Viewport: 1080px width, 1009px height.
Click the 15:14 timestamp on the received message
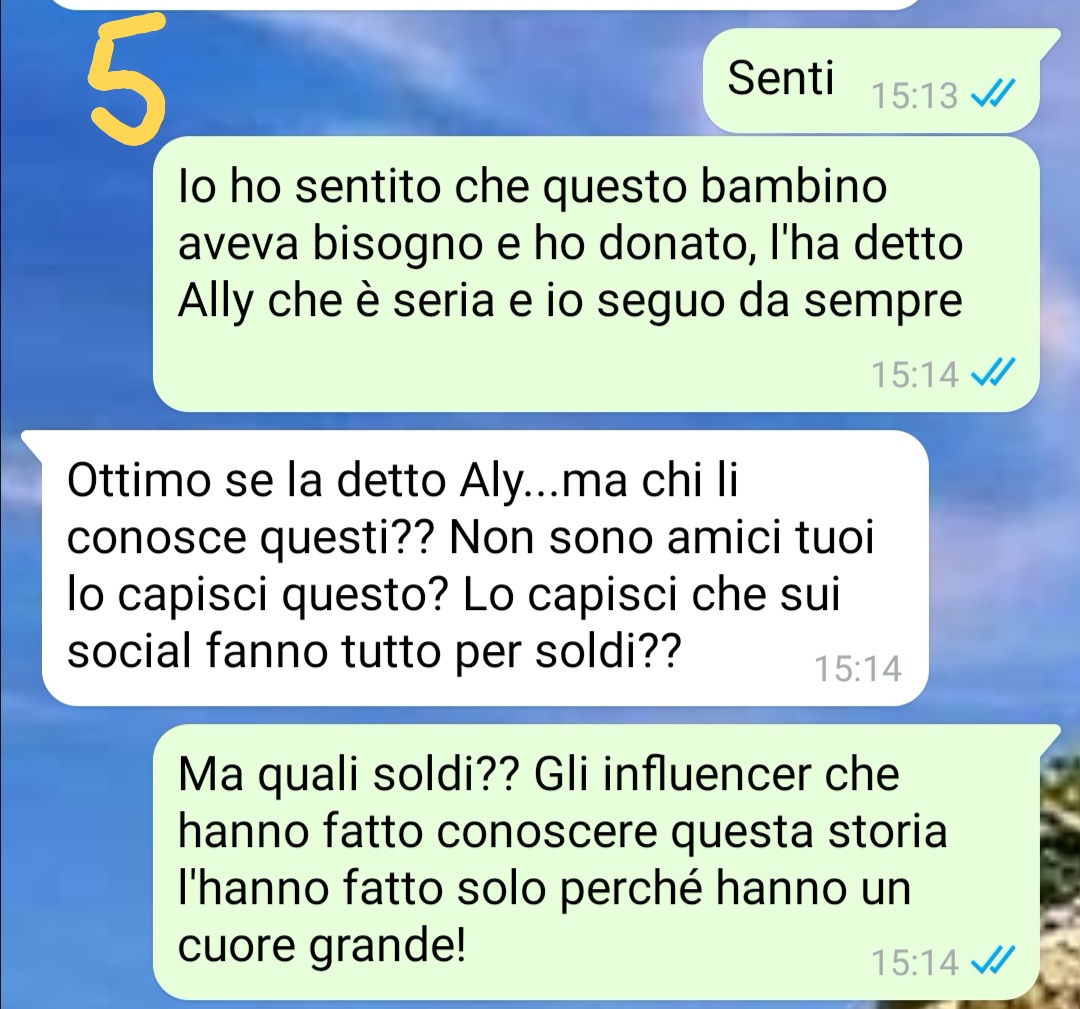pyautogui.click(x=858, y=668)
